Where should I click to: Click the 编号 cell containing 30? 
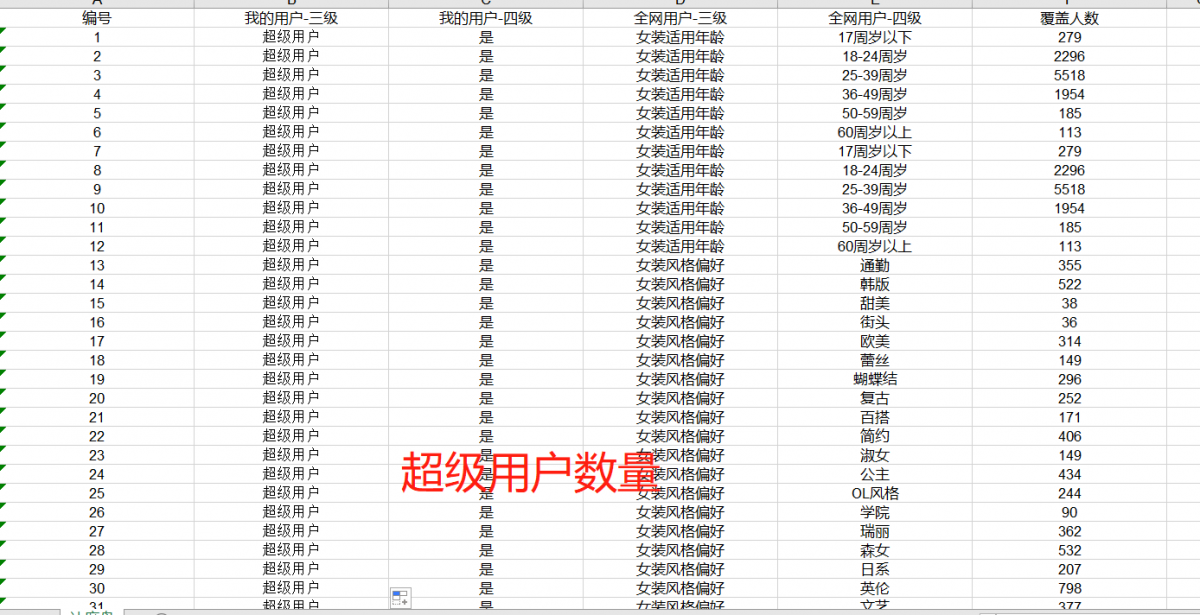click(x=97, y=588)
